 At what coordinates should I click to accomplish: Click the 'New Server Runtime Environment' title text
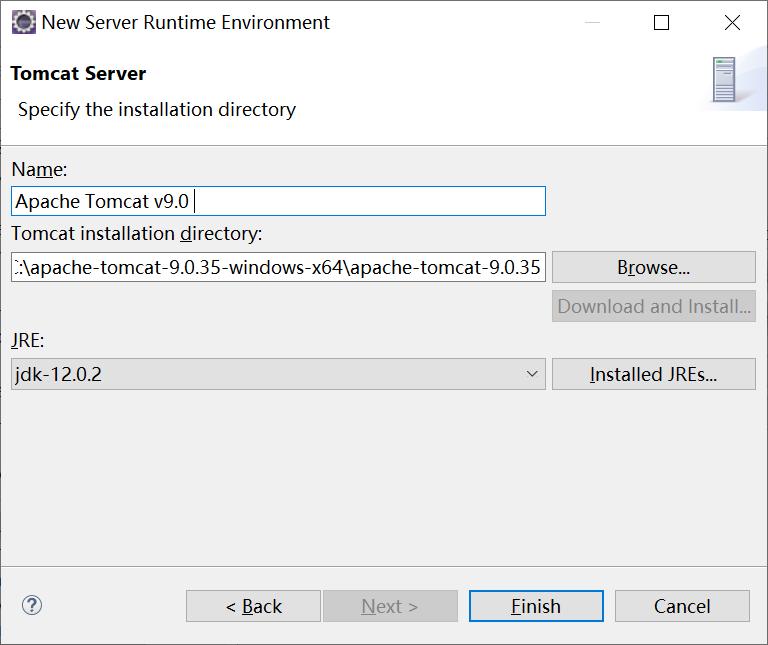(186, 23)
